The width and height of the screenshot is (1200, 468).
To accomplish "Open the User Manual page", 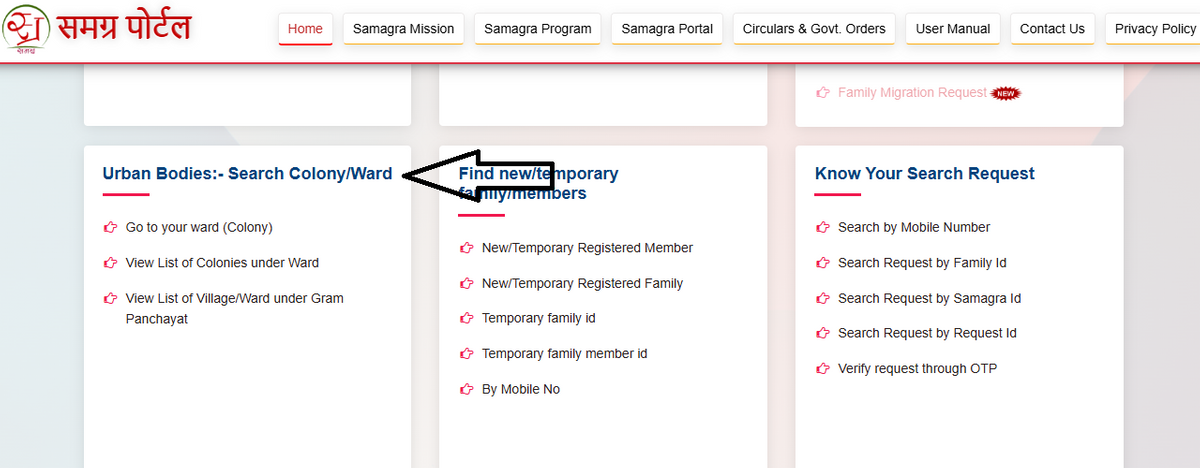I will click(953, 29).
